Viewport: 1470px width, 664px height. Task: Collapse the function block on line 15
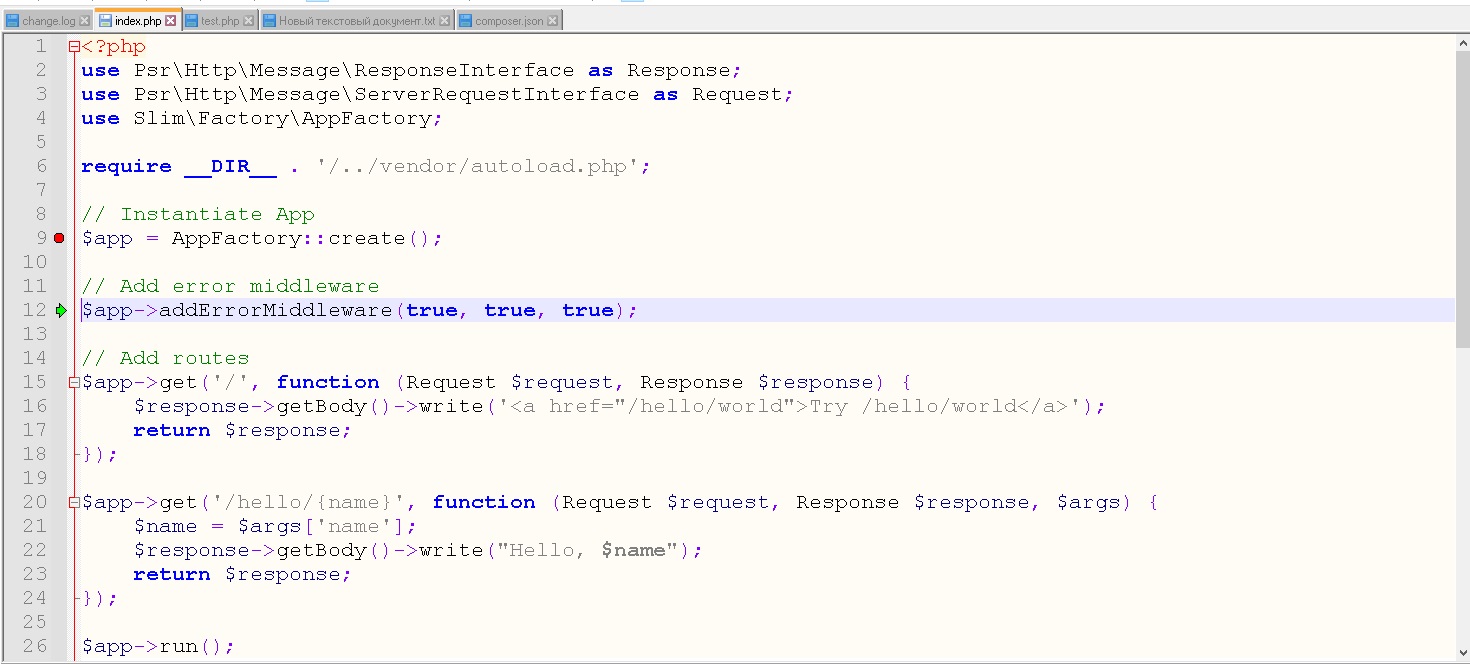tap(74, 383)
